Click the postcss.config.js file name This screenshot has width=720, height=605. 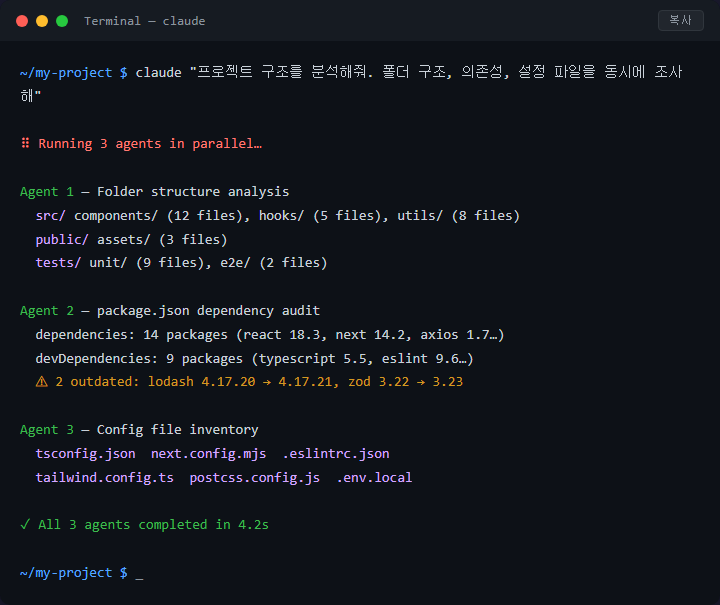[x=254, y=478]
